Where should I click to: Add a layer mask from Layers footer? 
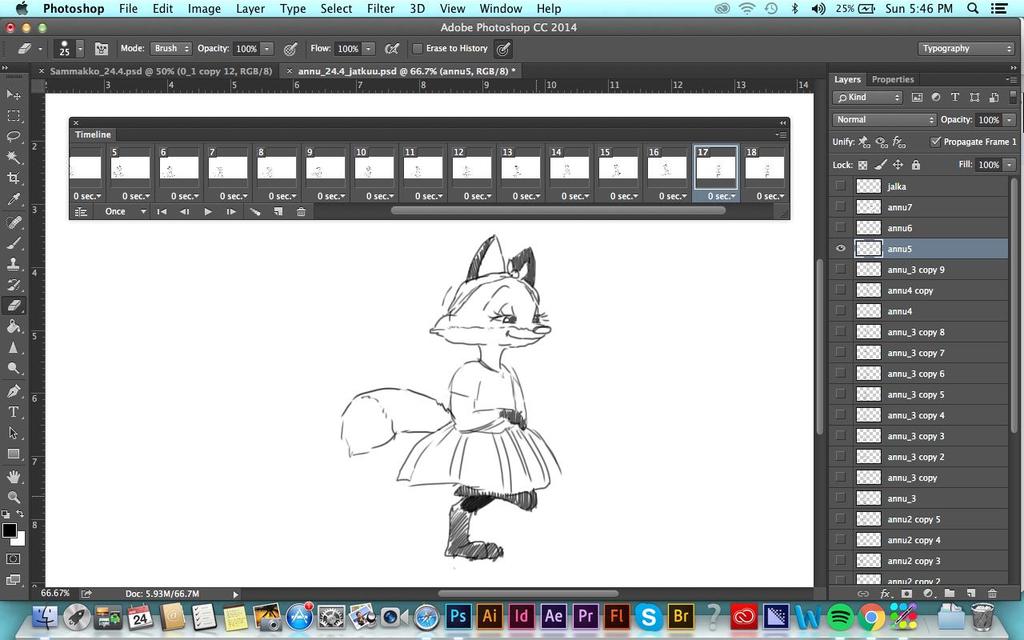click(906, 594)
